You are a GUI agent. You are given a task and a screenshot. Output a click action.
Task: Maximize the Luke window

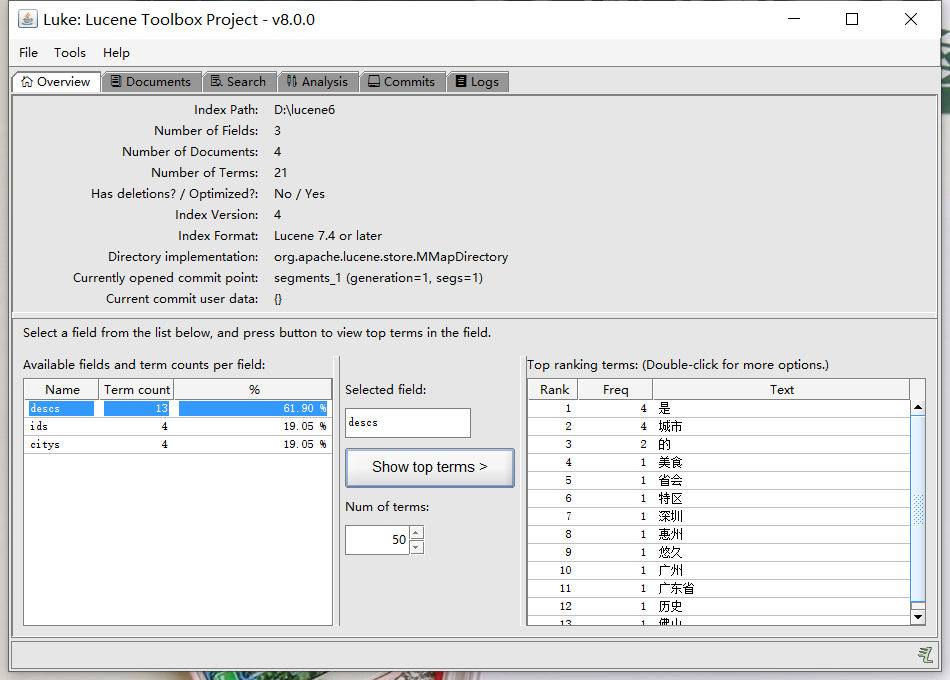pos(852,19)
